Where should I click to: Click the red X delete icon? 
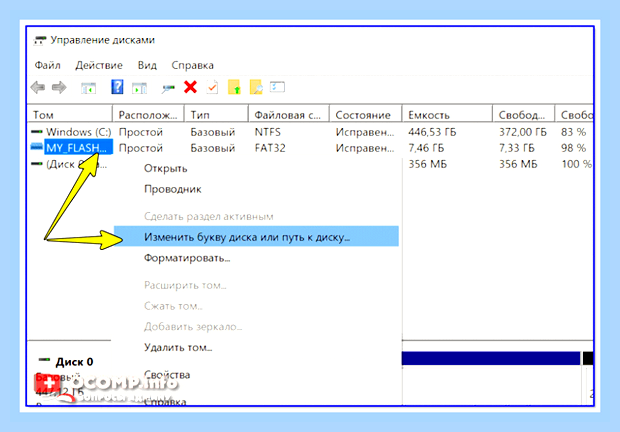[x=191, y=87]
